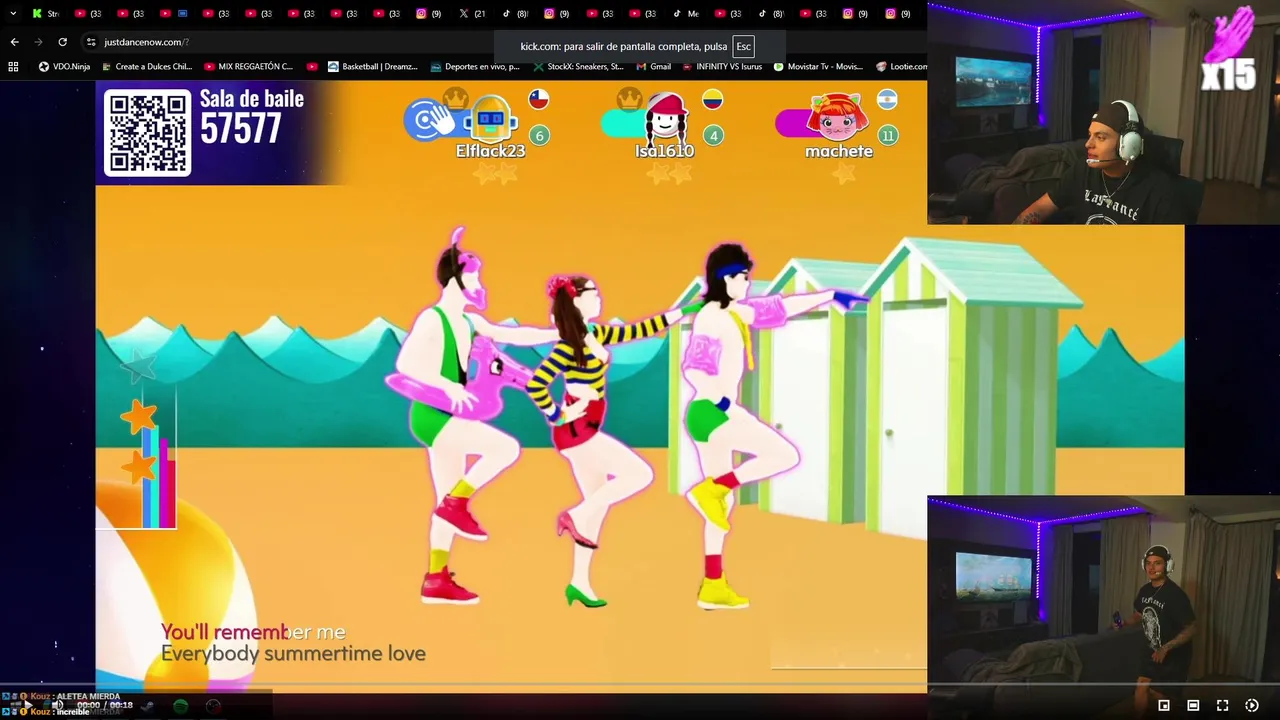The image size is (1280, 720).
Task: Click the Spotify taskbar icon
Action: point(180,706)
